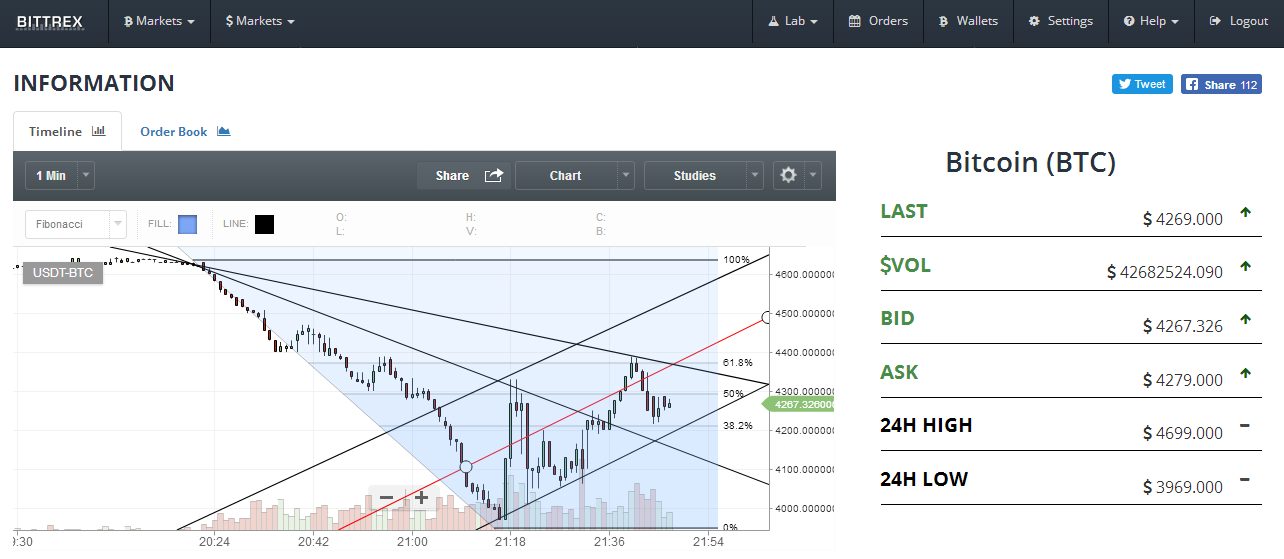The height and width of the screenshot is (559, 1284).
Task: Select the 1 Min interval button
Action: coord(50,176)
